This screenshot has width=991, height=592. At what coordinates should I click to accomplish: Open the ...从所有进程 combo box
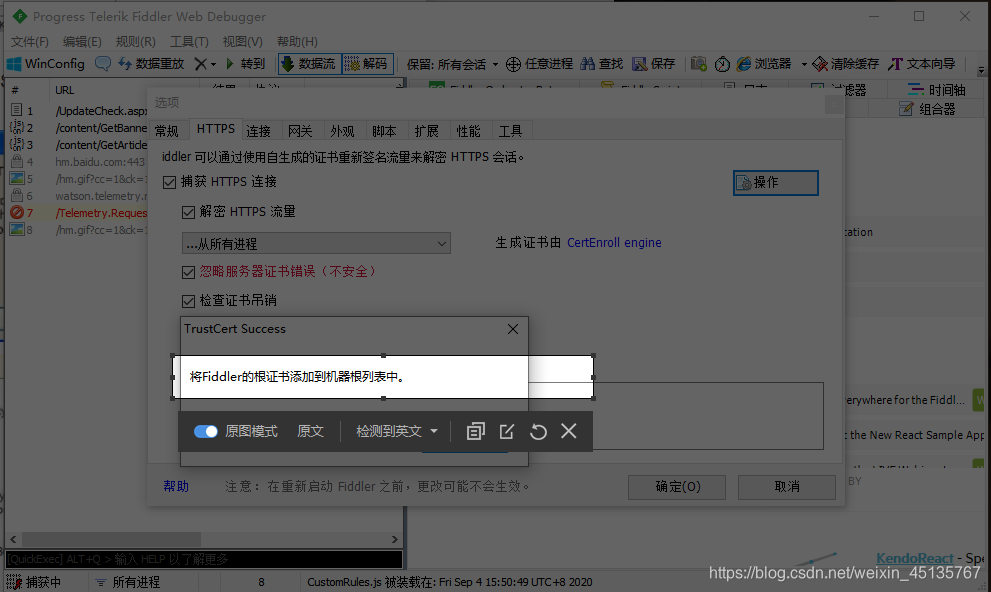point(316,243)
